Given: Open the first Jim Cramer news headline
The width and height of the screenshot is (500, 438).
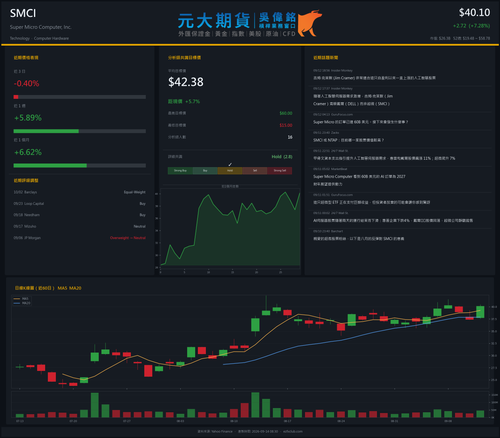Looking at the screenshot, I should (x=374, y=78).
